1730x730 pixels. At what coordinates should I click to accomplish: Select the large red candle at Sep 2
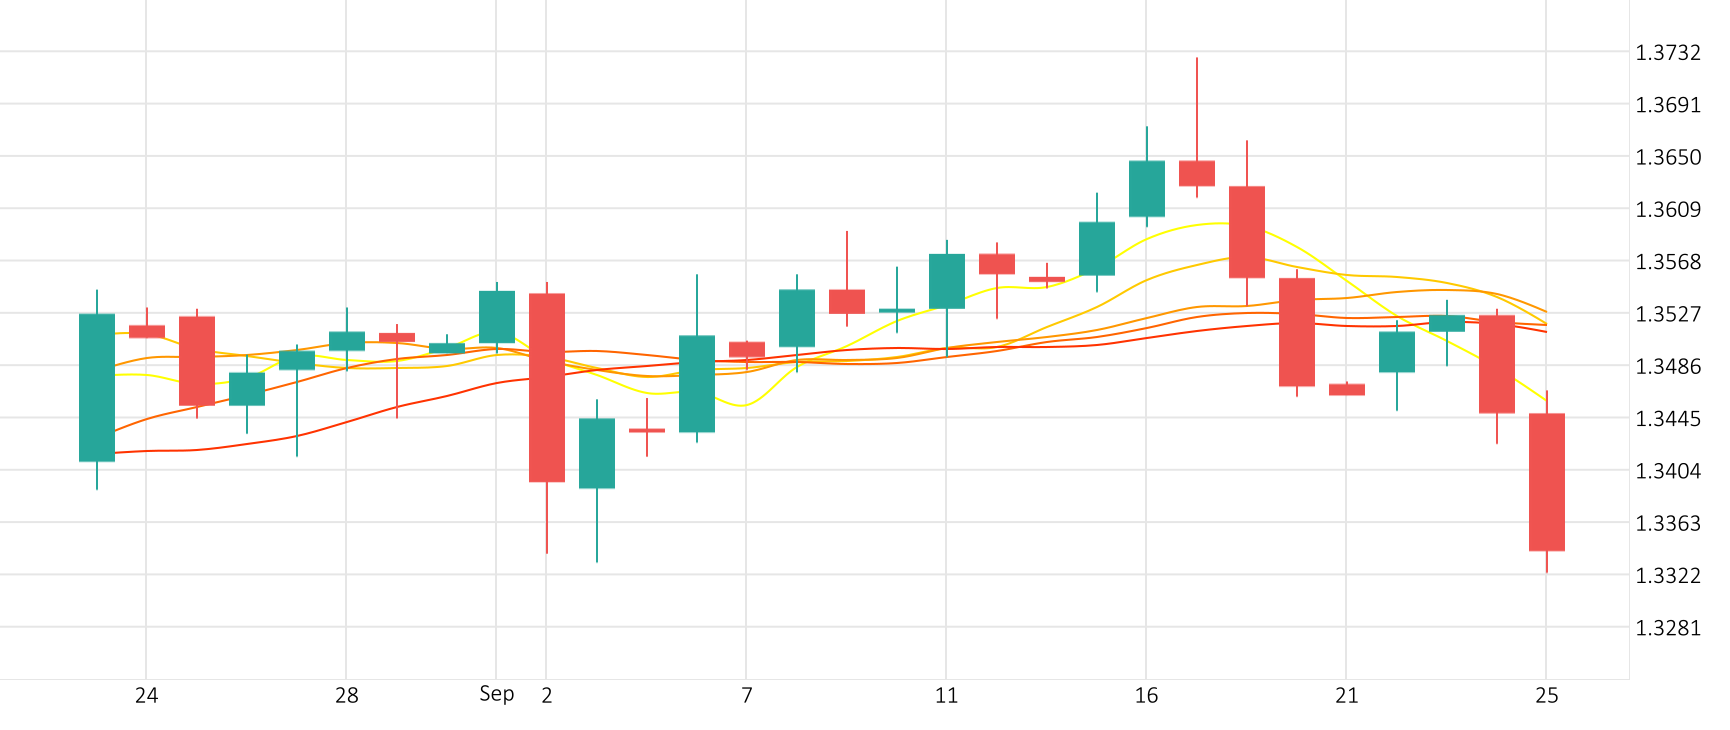coord(547,388)
